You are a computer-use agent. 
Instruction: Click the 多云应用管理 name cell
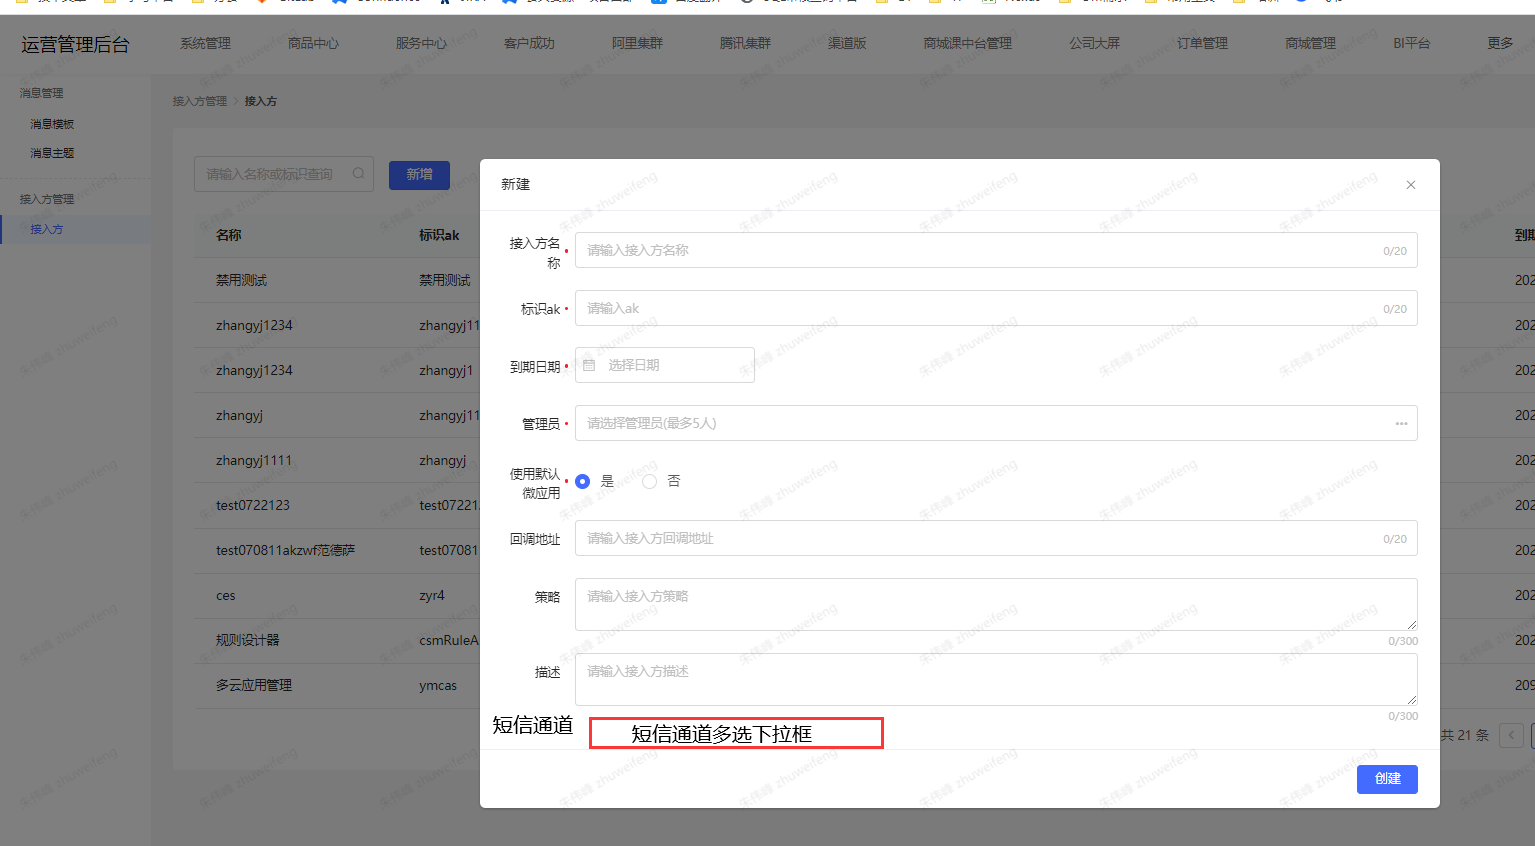254,685
